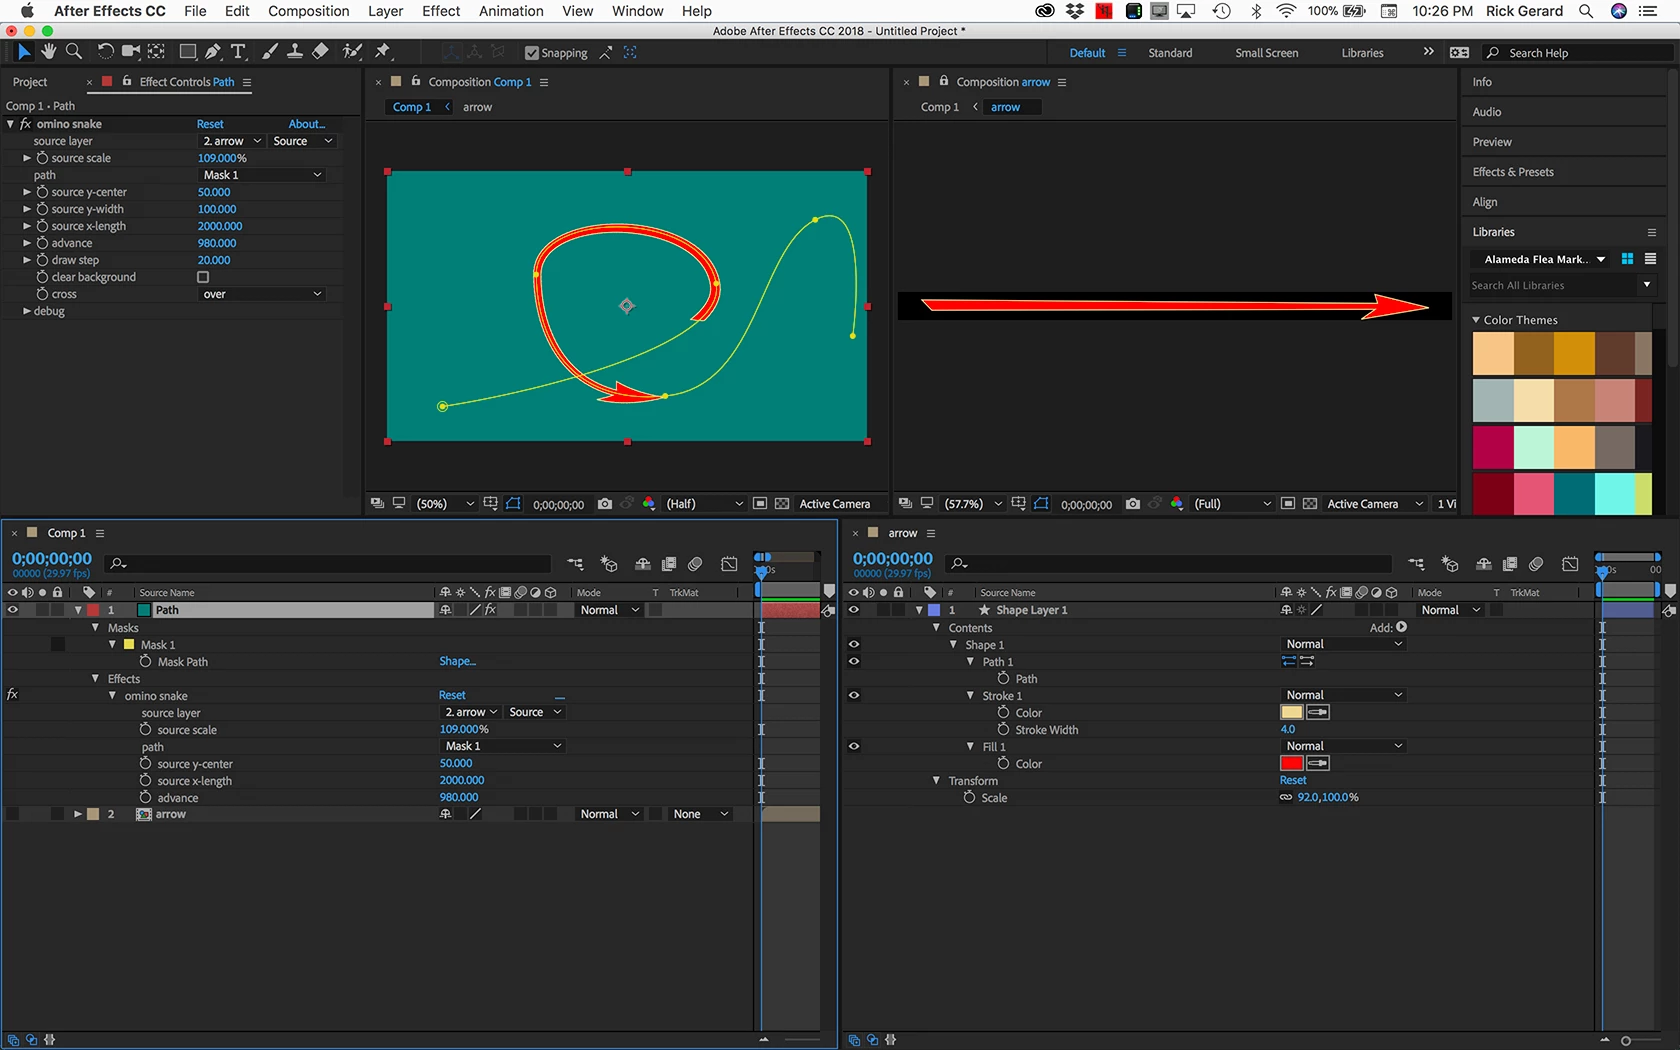
Task: Click Reset for Transform in arrow timeline
Action: (x=1293, y=781)
